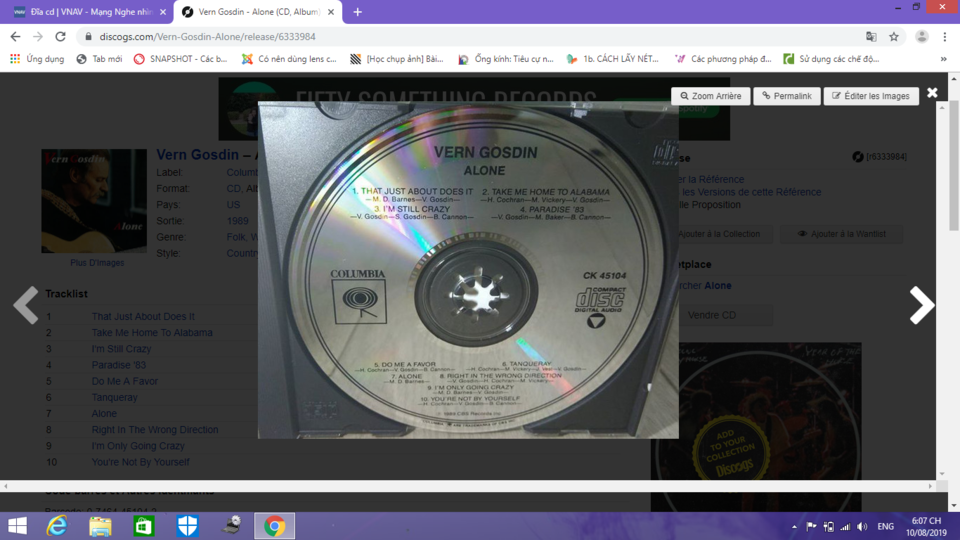The height and width of the screenshot is (540, 960).
Task: Close the image lightbox with the X
Action: click(x=932, y=92)
